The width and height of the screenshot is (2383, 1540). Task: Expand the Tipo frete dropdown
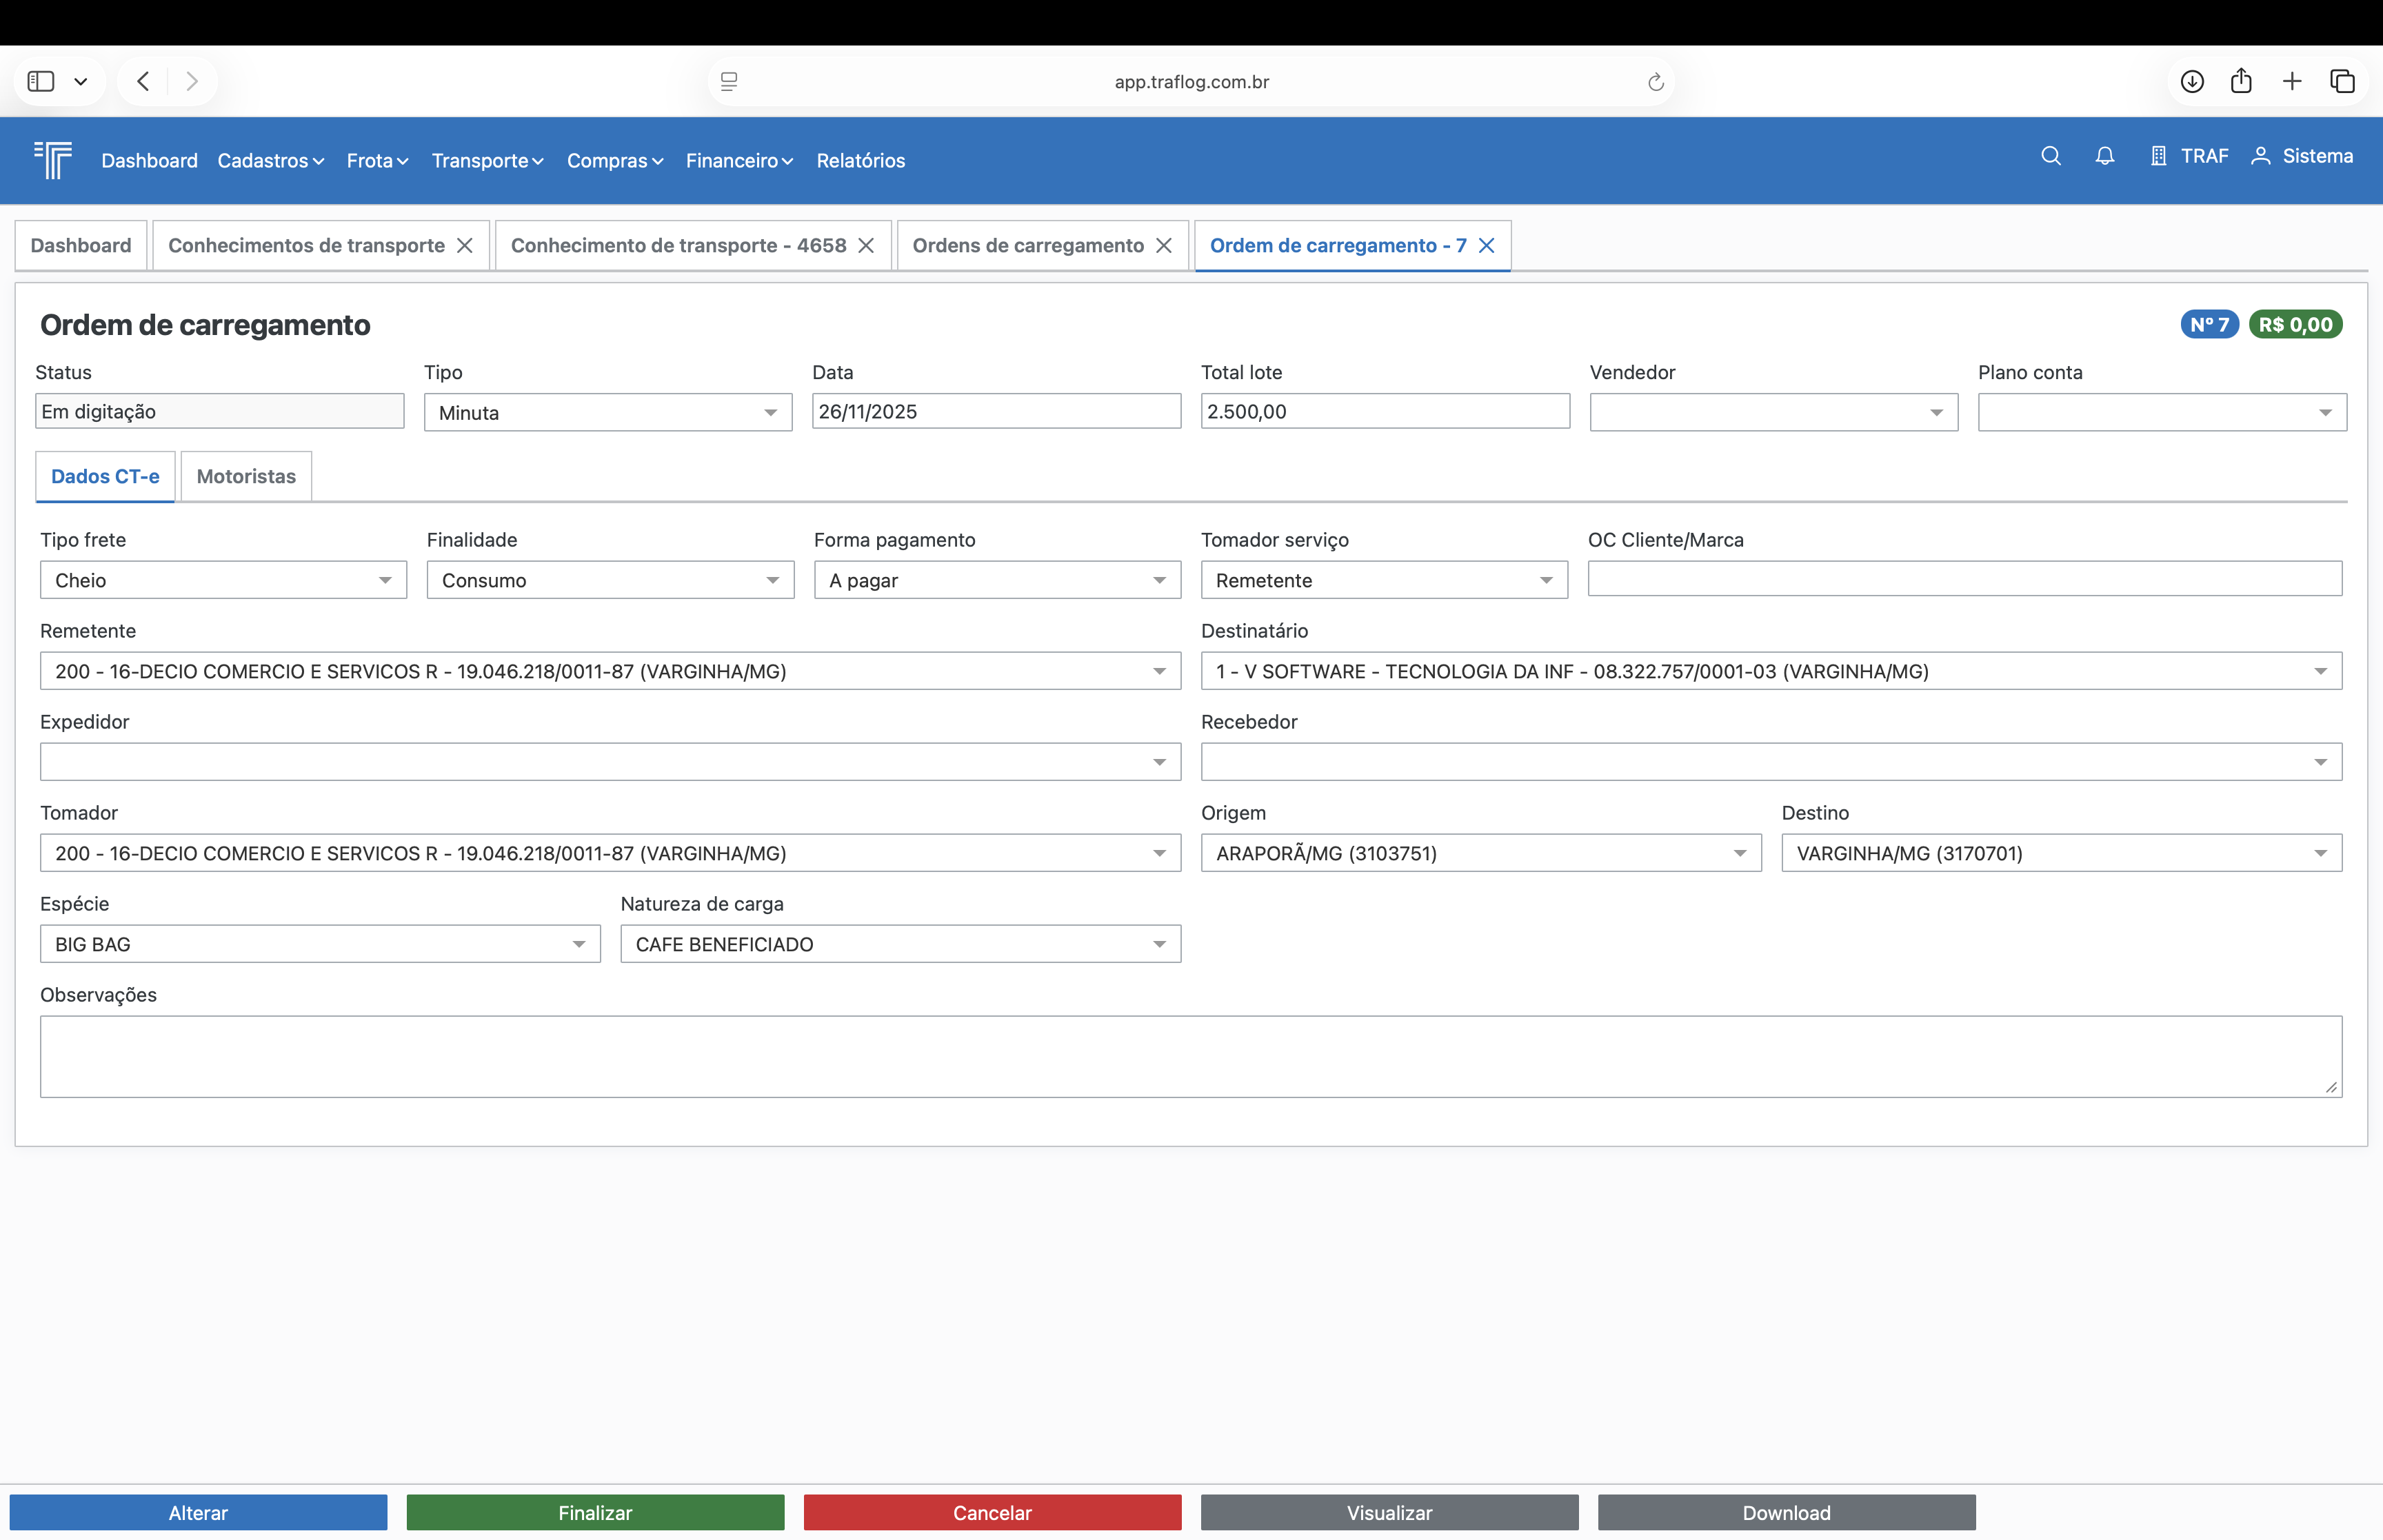223,580
